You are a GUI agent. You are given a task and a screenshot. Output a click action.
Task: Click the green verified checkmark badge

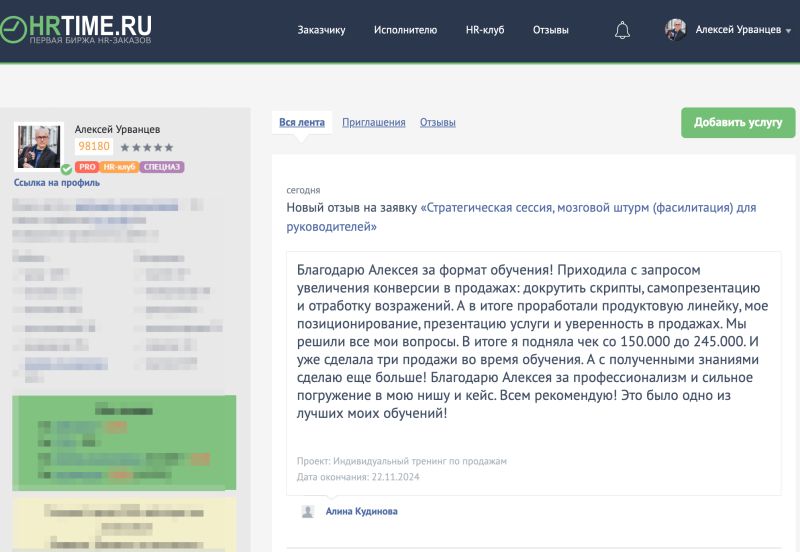coord(66,169)
